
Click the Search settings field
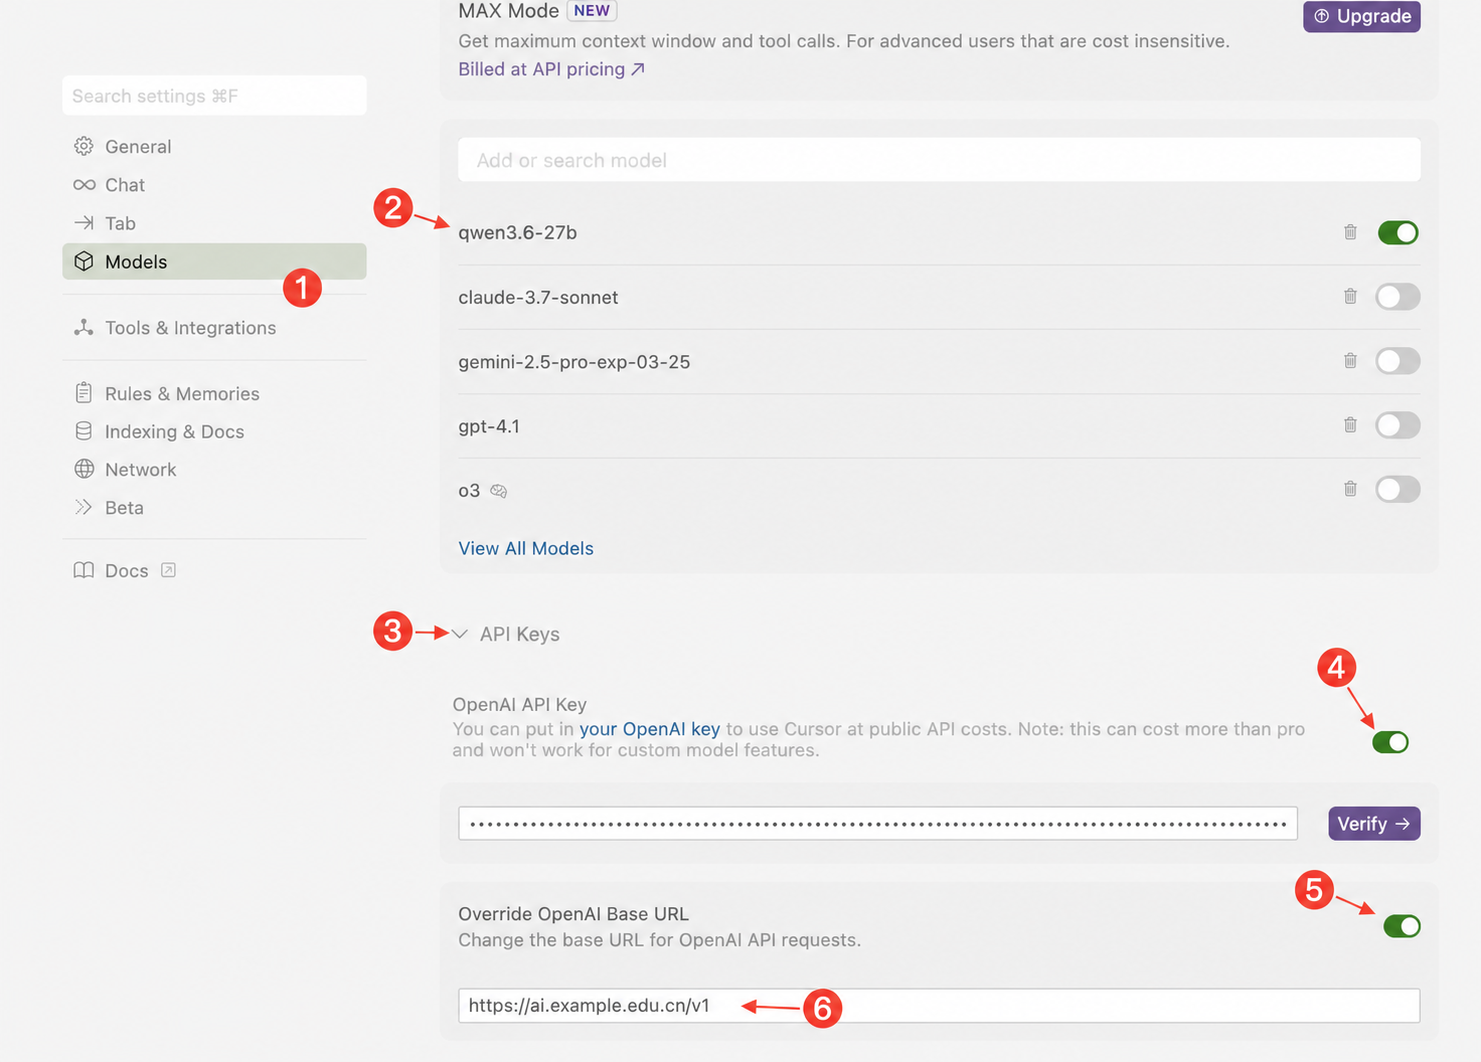(x=214, y=96)
